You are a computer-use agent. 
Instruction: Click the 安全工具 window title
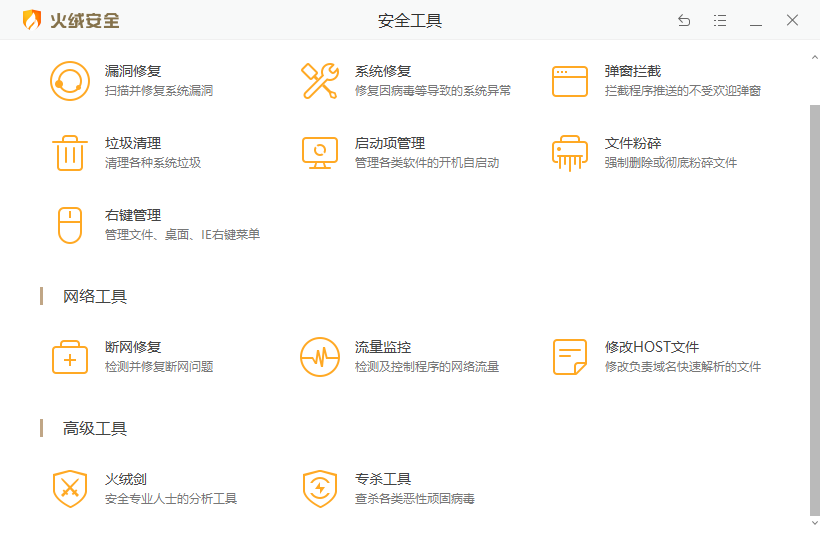[410, 21]
